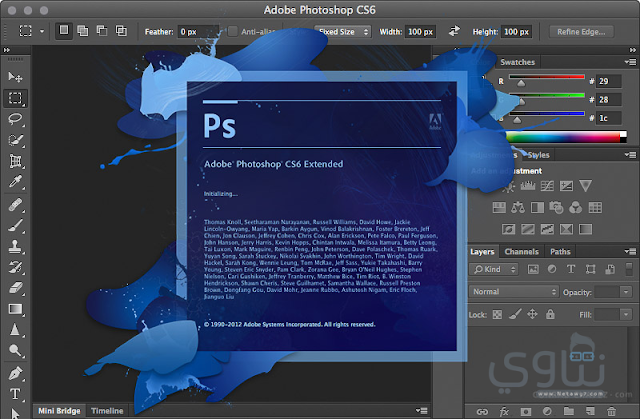Click Intersect with selection icon
Viewport: 640px width, 419px height.
point(121,31)
